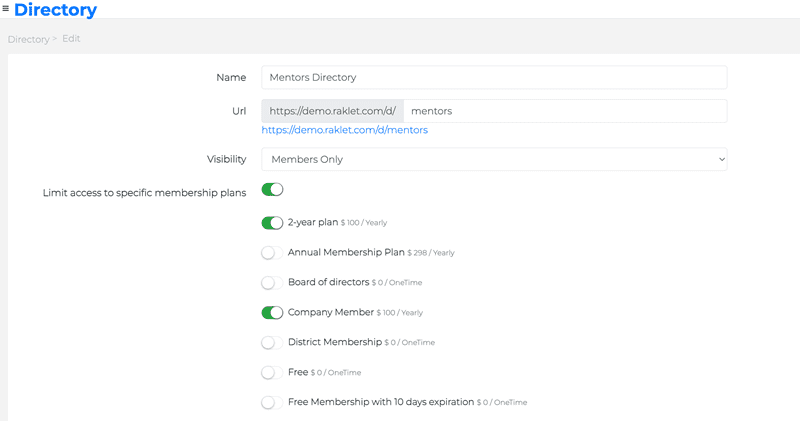Go to Directory breadcrumb link
The width and height of the screenshot is (800, 421).
[x=28, y=39]
